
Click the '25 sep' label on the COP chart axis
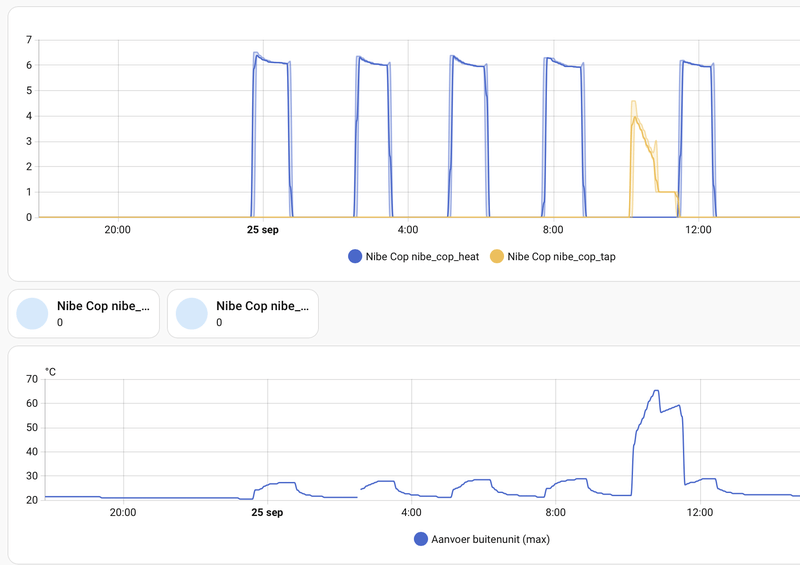(263, 229)
